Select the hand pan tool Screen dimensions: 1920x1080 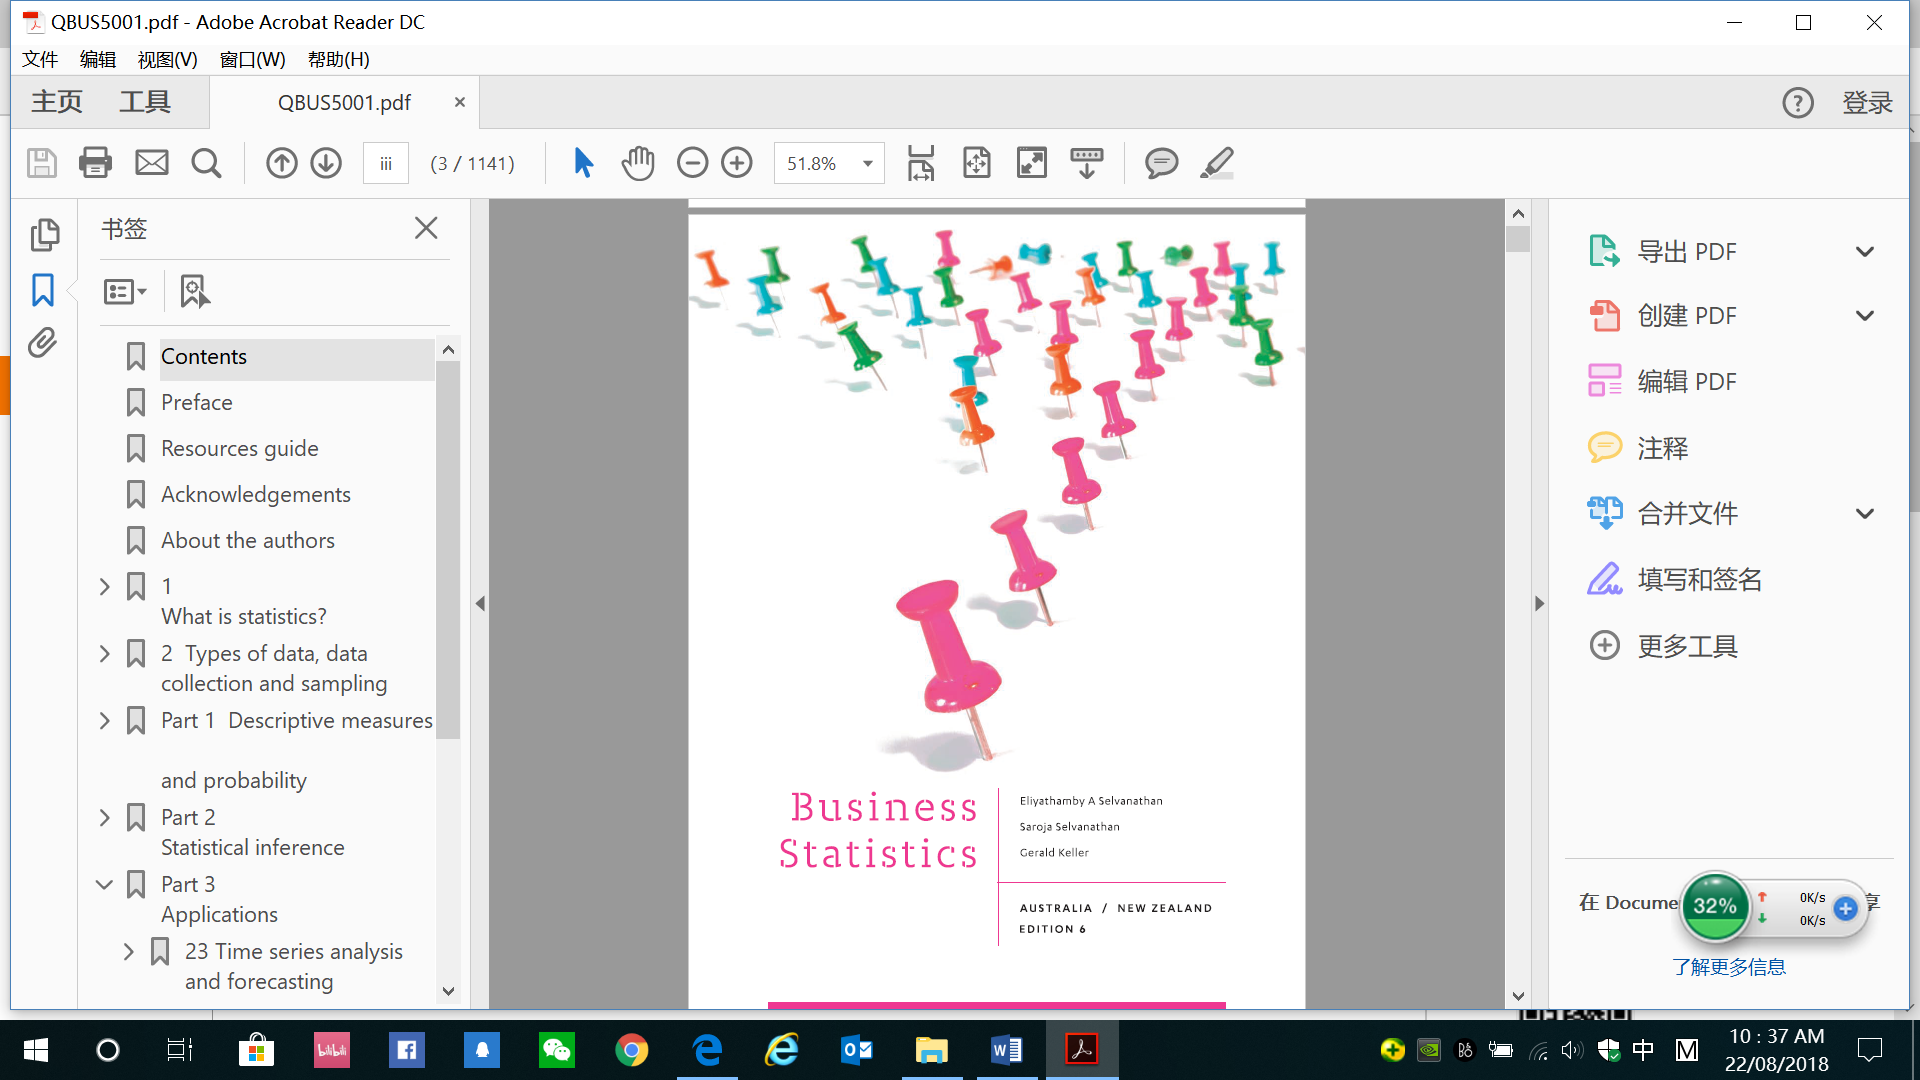637,162
